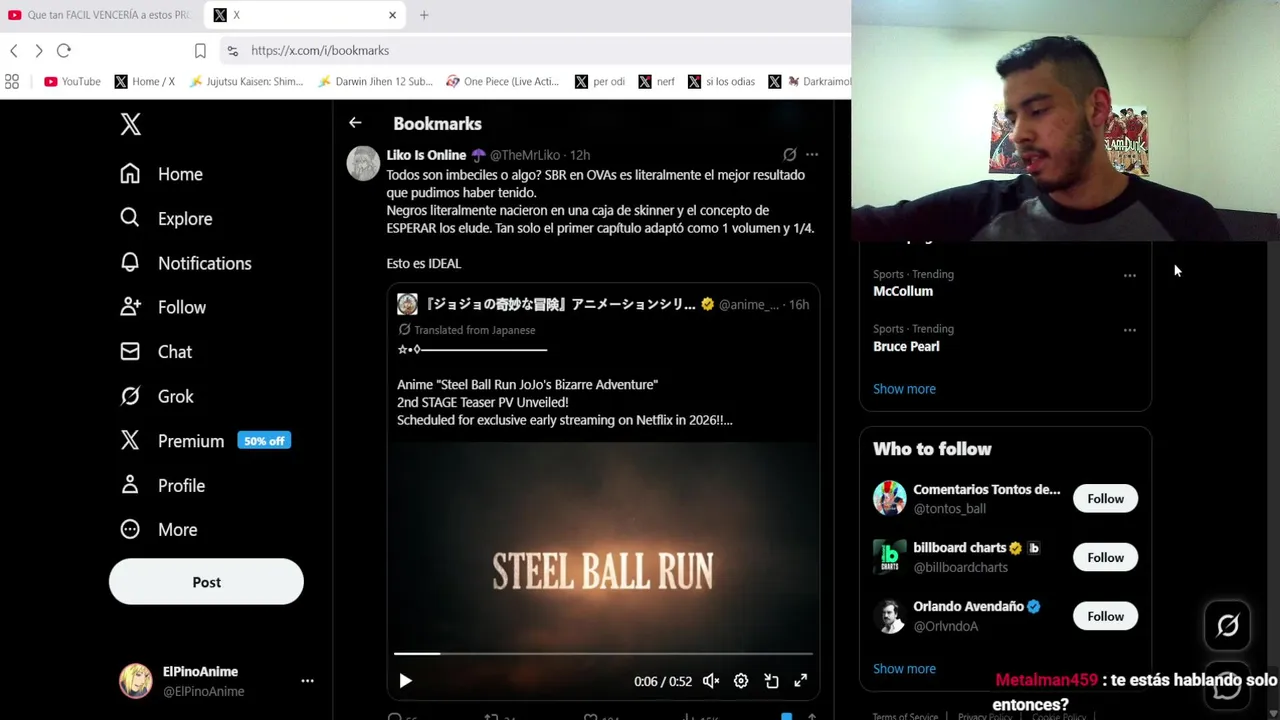The height and width of the screenshot is (720, 1280).
Task: Expand the More sidebar menu
Action: point(159,530)
